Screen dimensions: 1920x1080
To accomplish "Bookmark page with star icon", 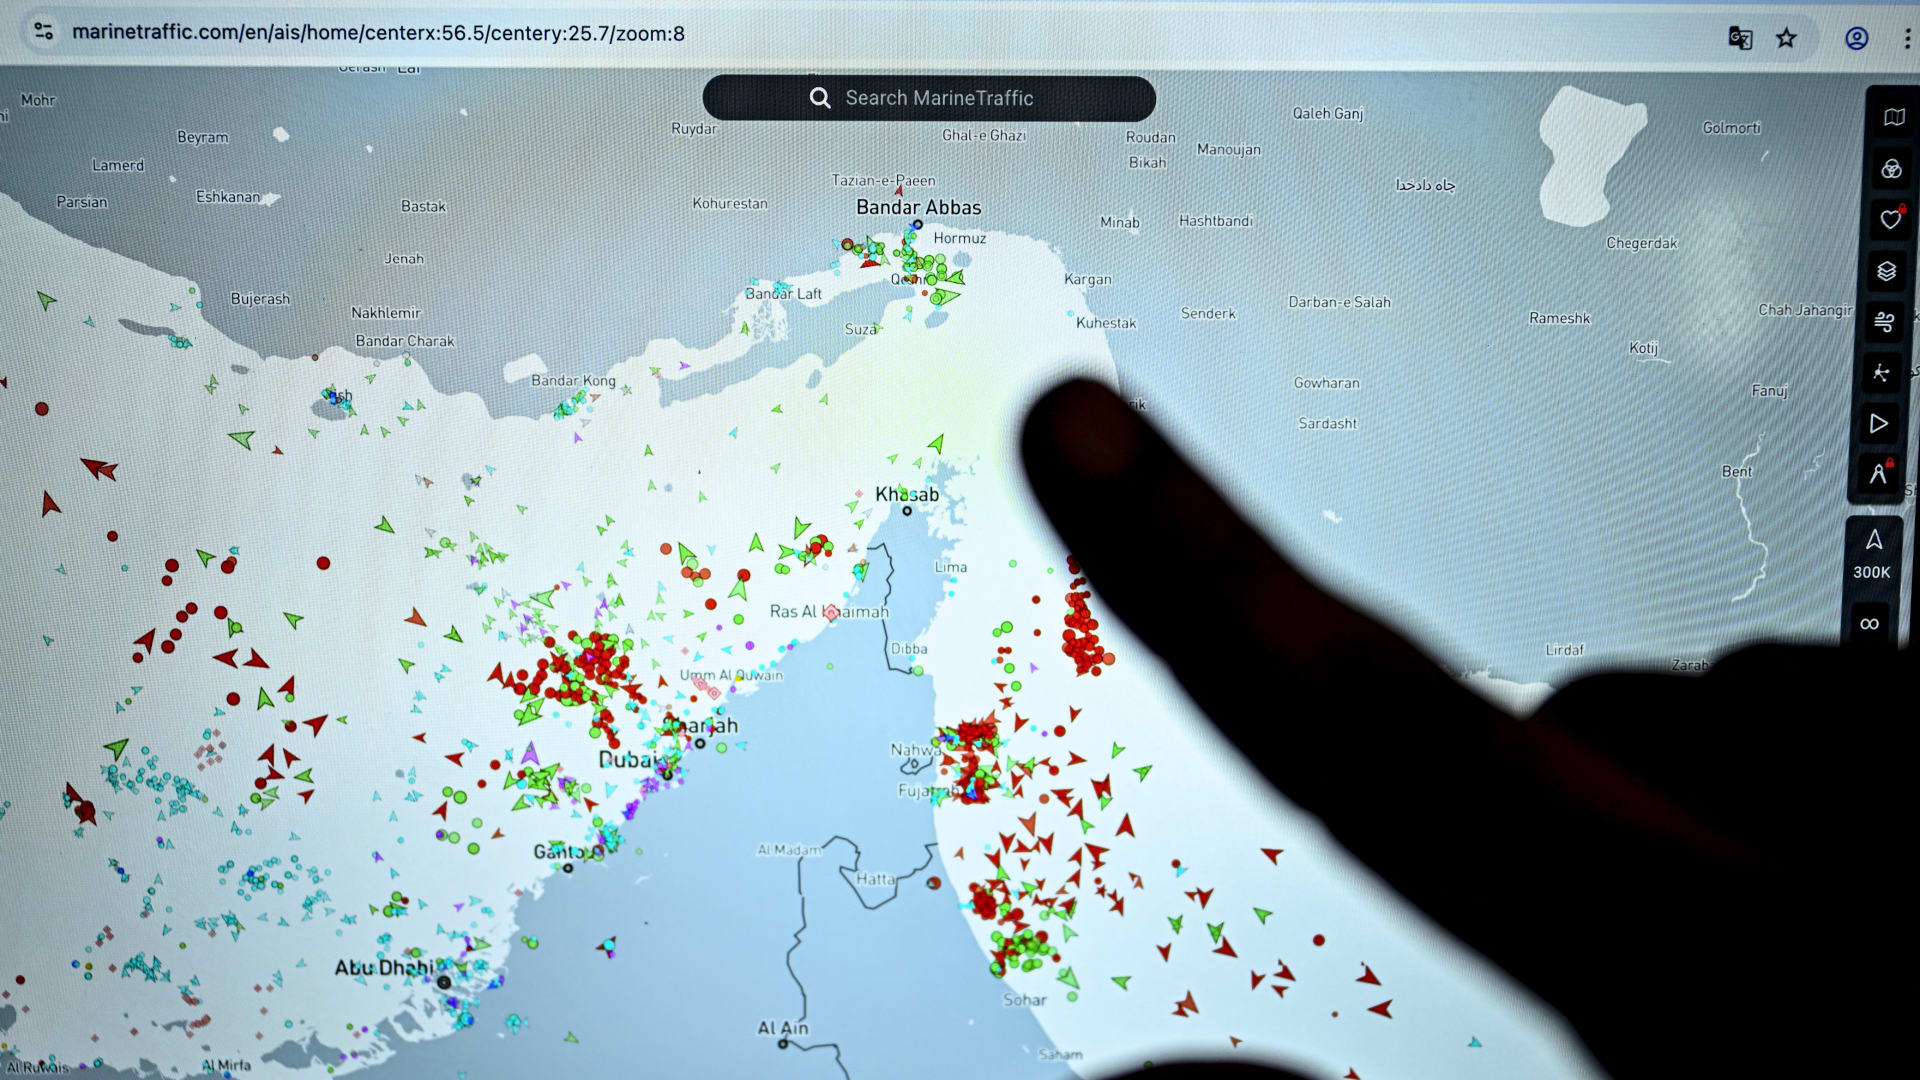I will tap(1786, 38).
